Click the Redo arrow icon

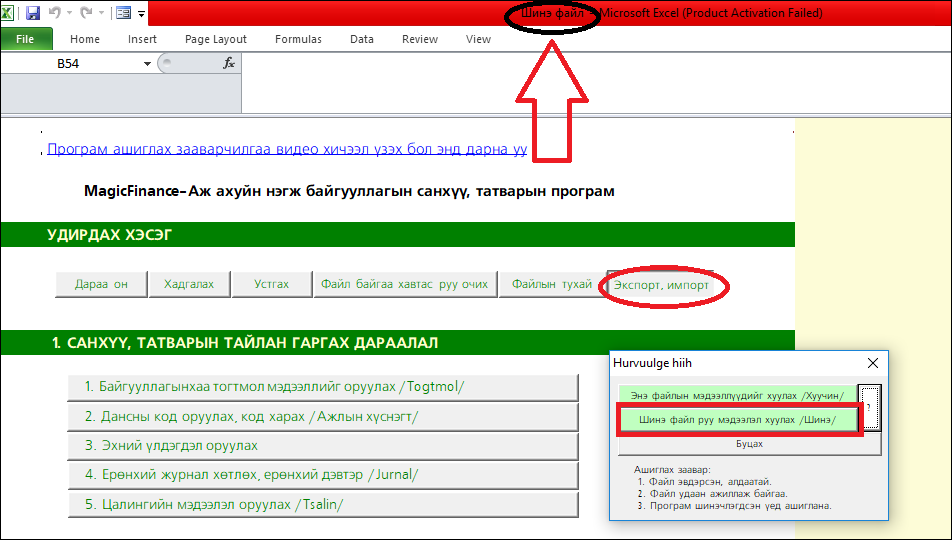click(86, 13)
